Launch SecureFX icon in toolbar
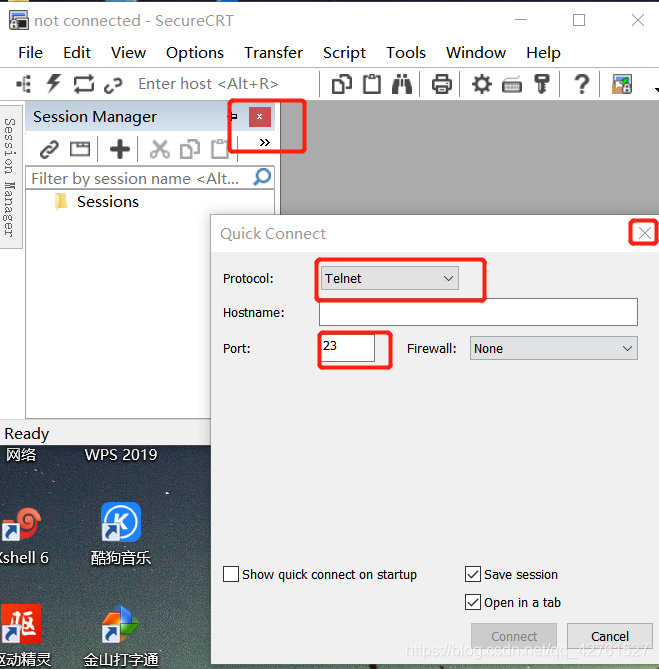Image resolution: width=659 pixels, height=669 pixels. coord(621,84)
